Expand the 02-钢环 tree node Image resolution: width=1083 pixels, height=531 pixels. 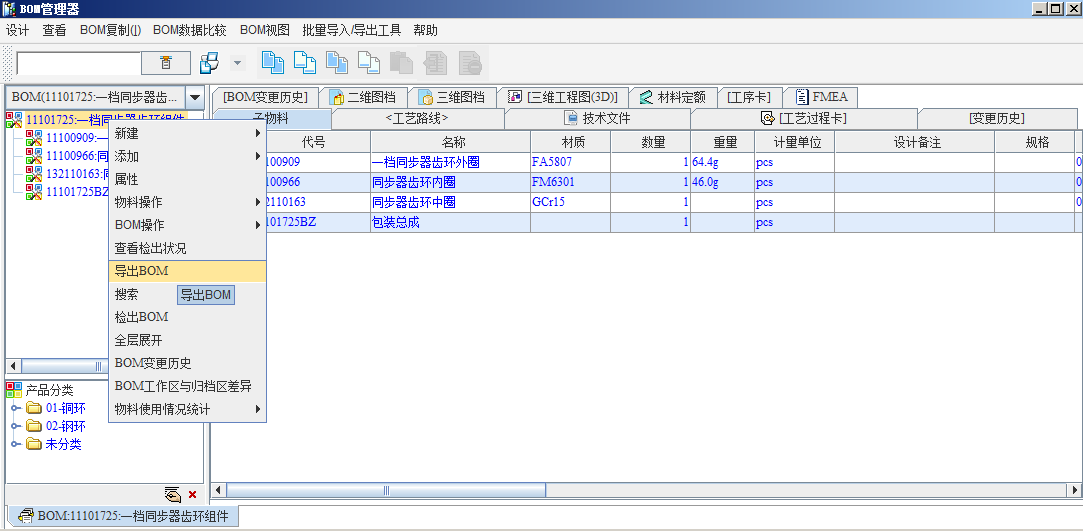coord(15,426)
